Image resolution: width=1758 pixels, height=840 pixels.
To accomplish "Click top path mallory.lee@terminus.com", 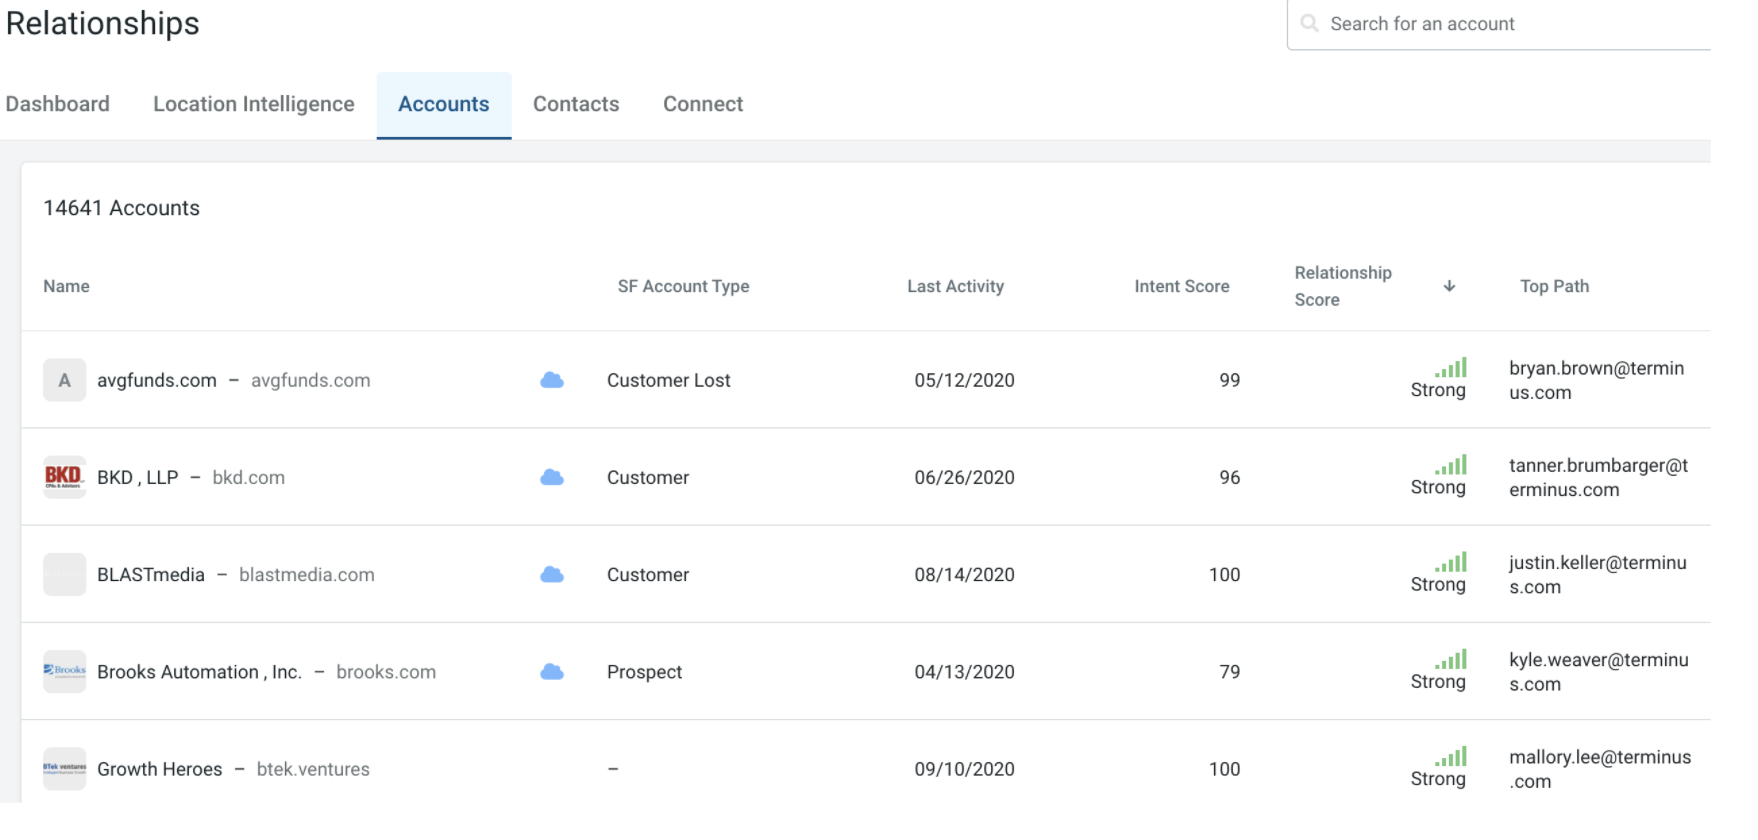I will 1600,768.
